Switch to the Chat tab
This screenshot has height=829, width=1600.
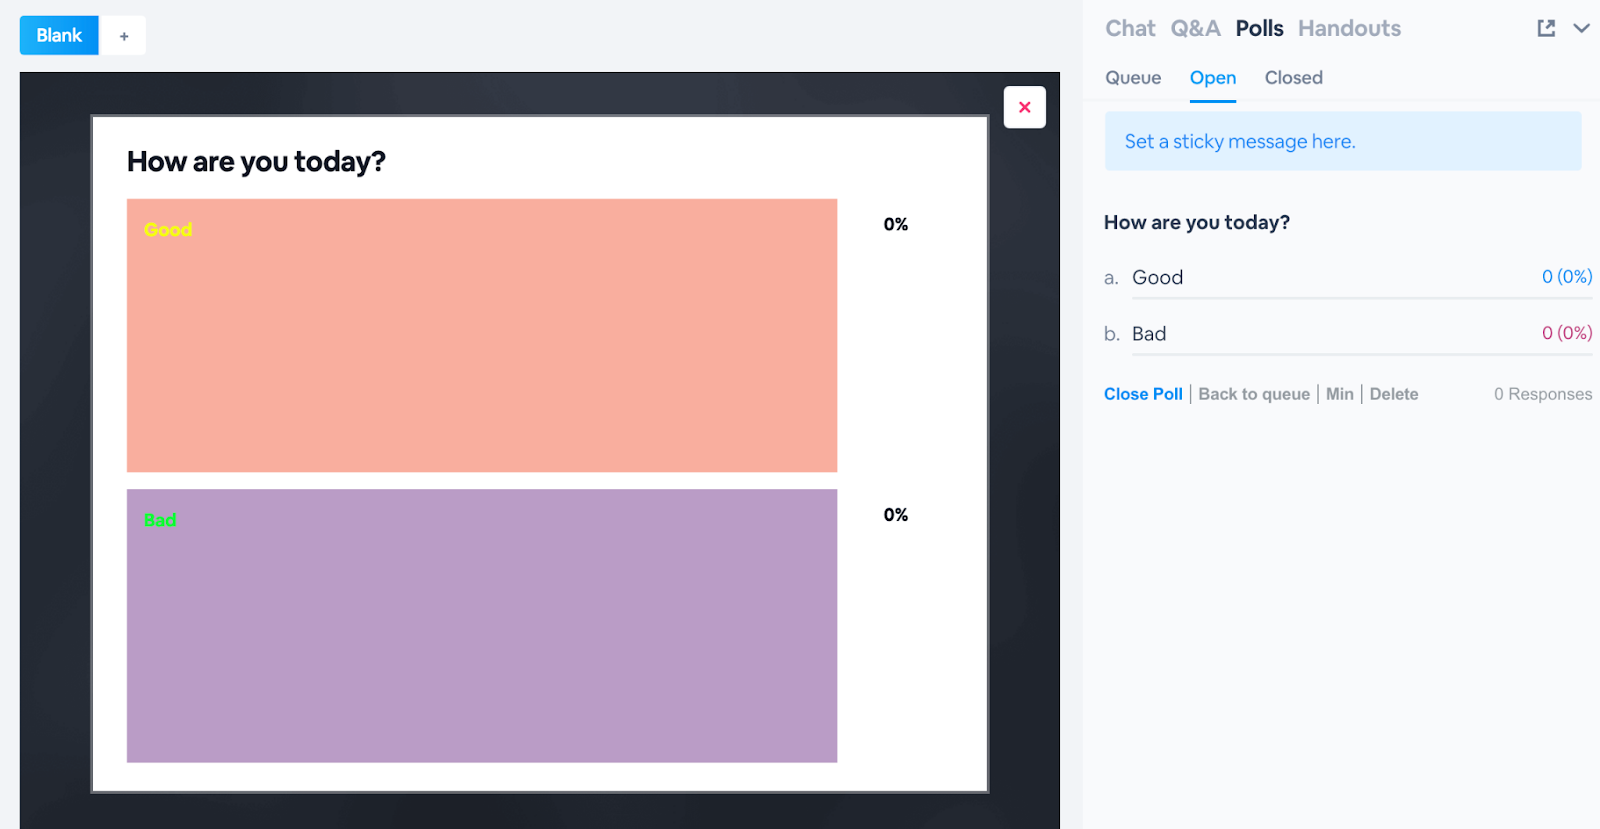click(x=1130, y=28)
